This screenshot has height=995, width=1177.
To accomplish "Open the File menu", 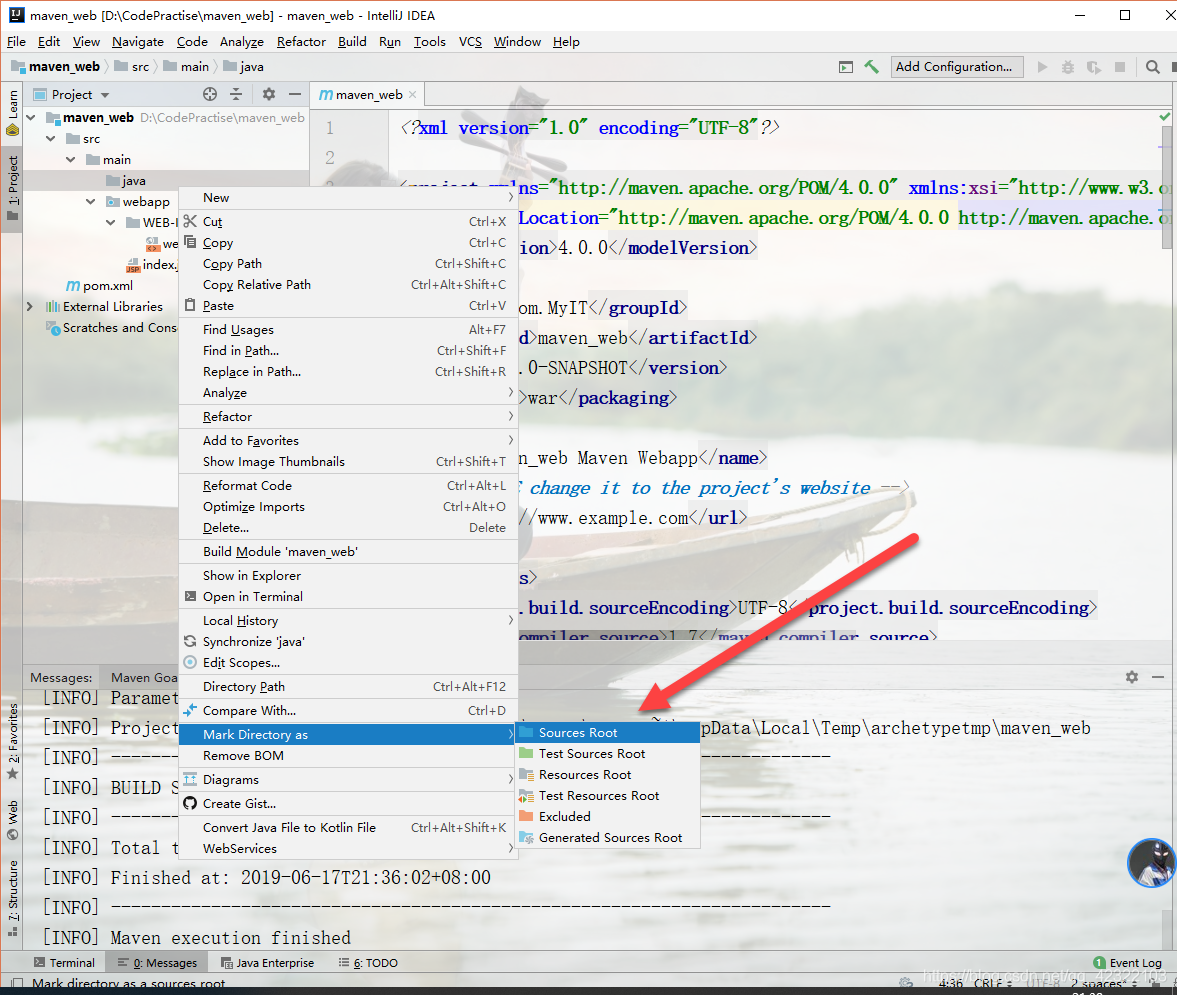I will tap(17, 41).
